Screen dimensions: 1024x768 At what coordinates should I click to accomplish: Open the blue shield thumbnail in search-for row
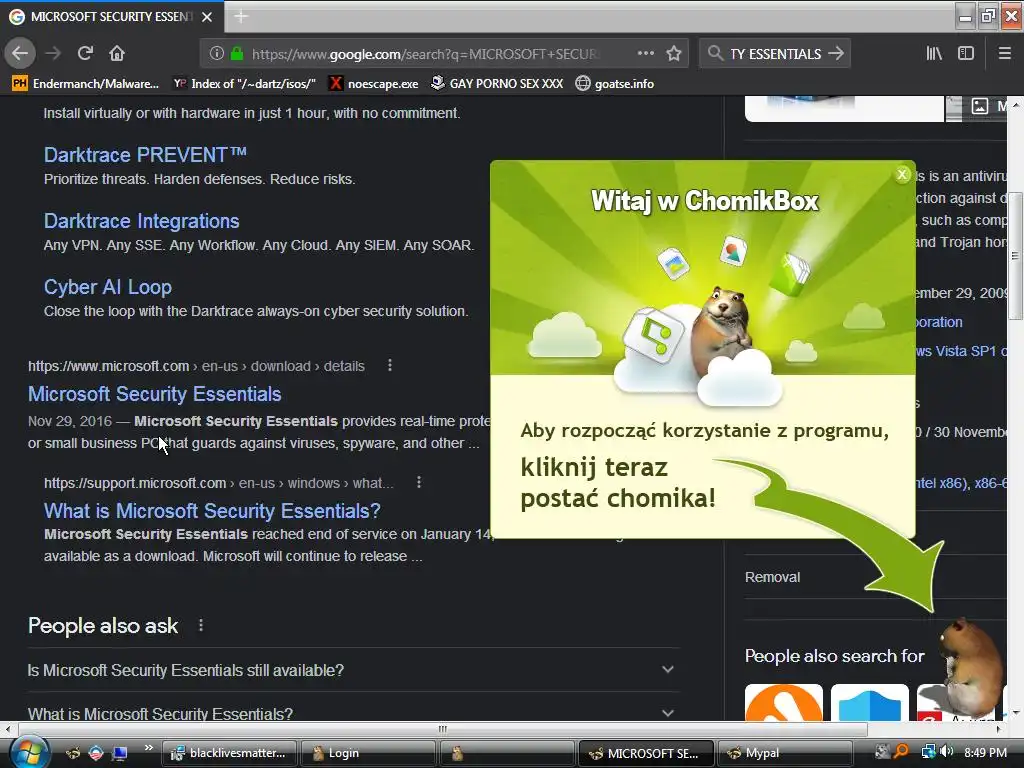point(869,702)
